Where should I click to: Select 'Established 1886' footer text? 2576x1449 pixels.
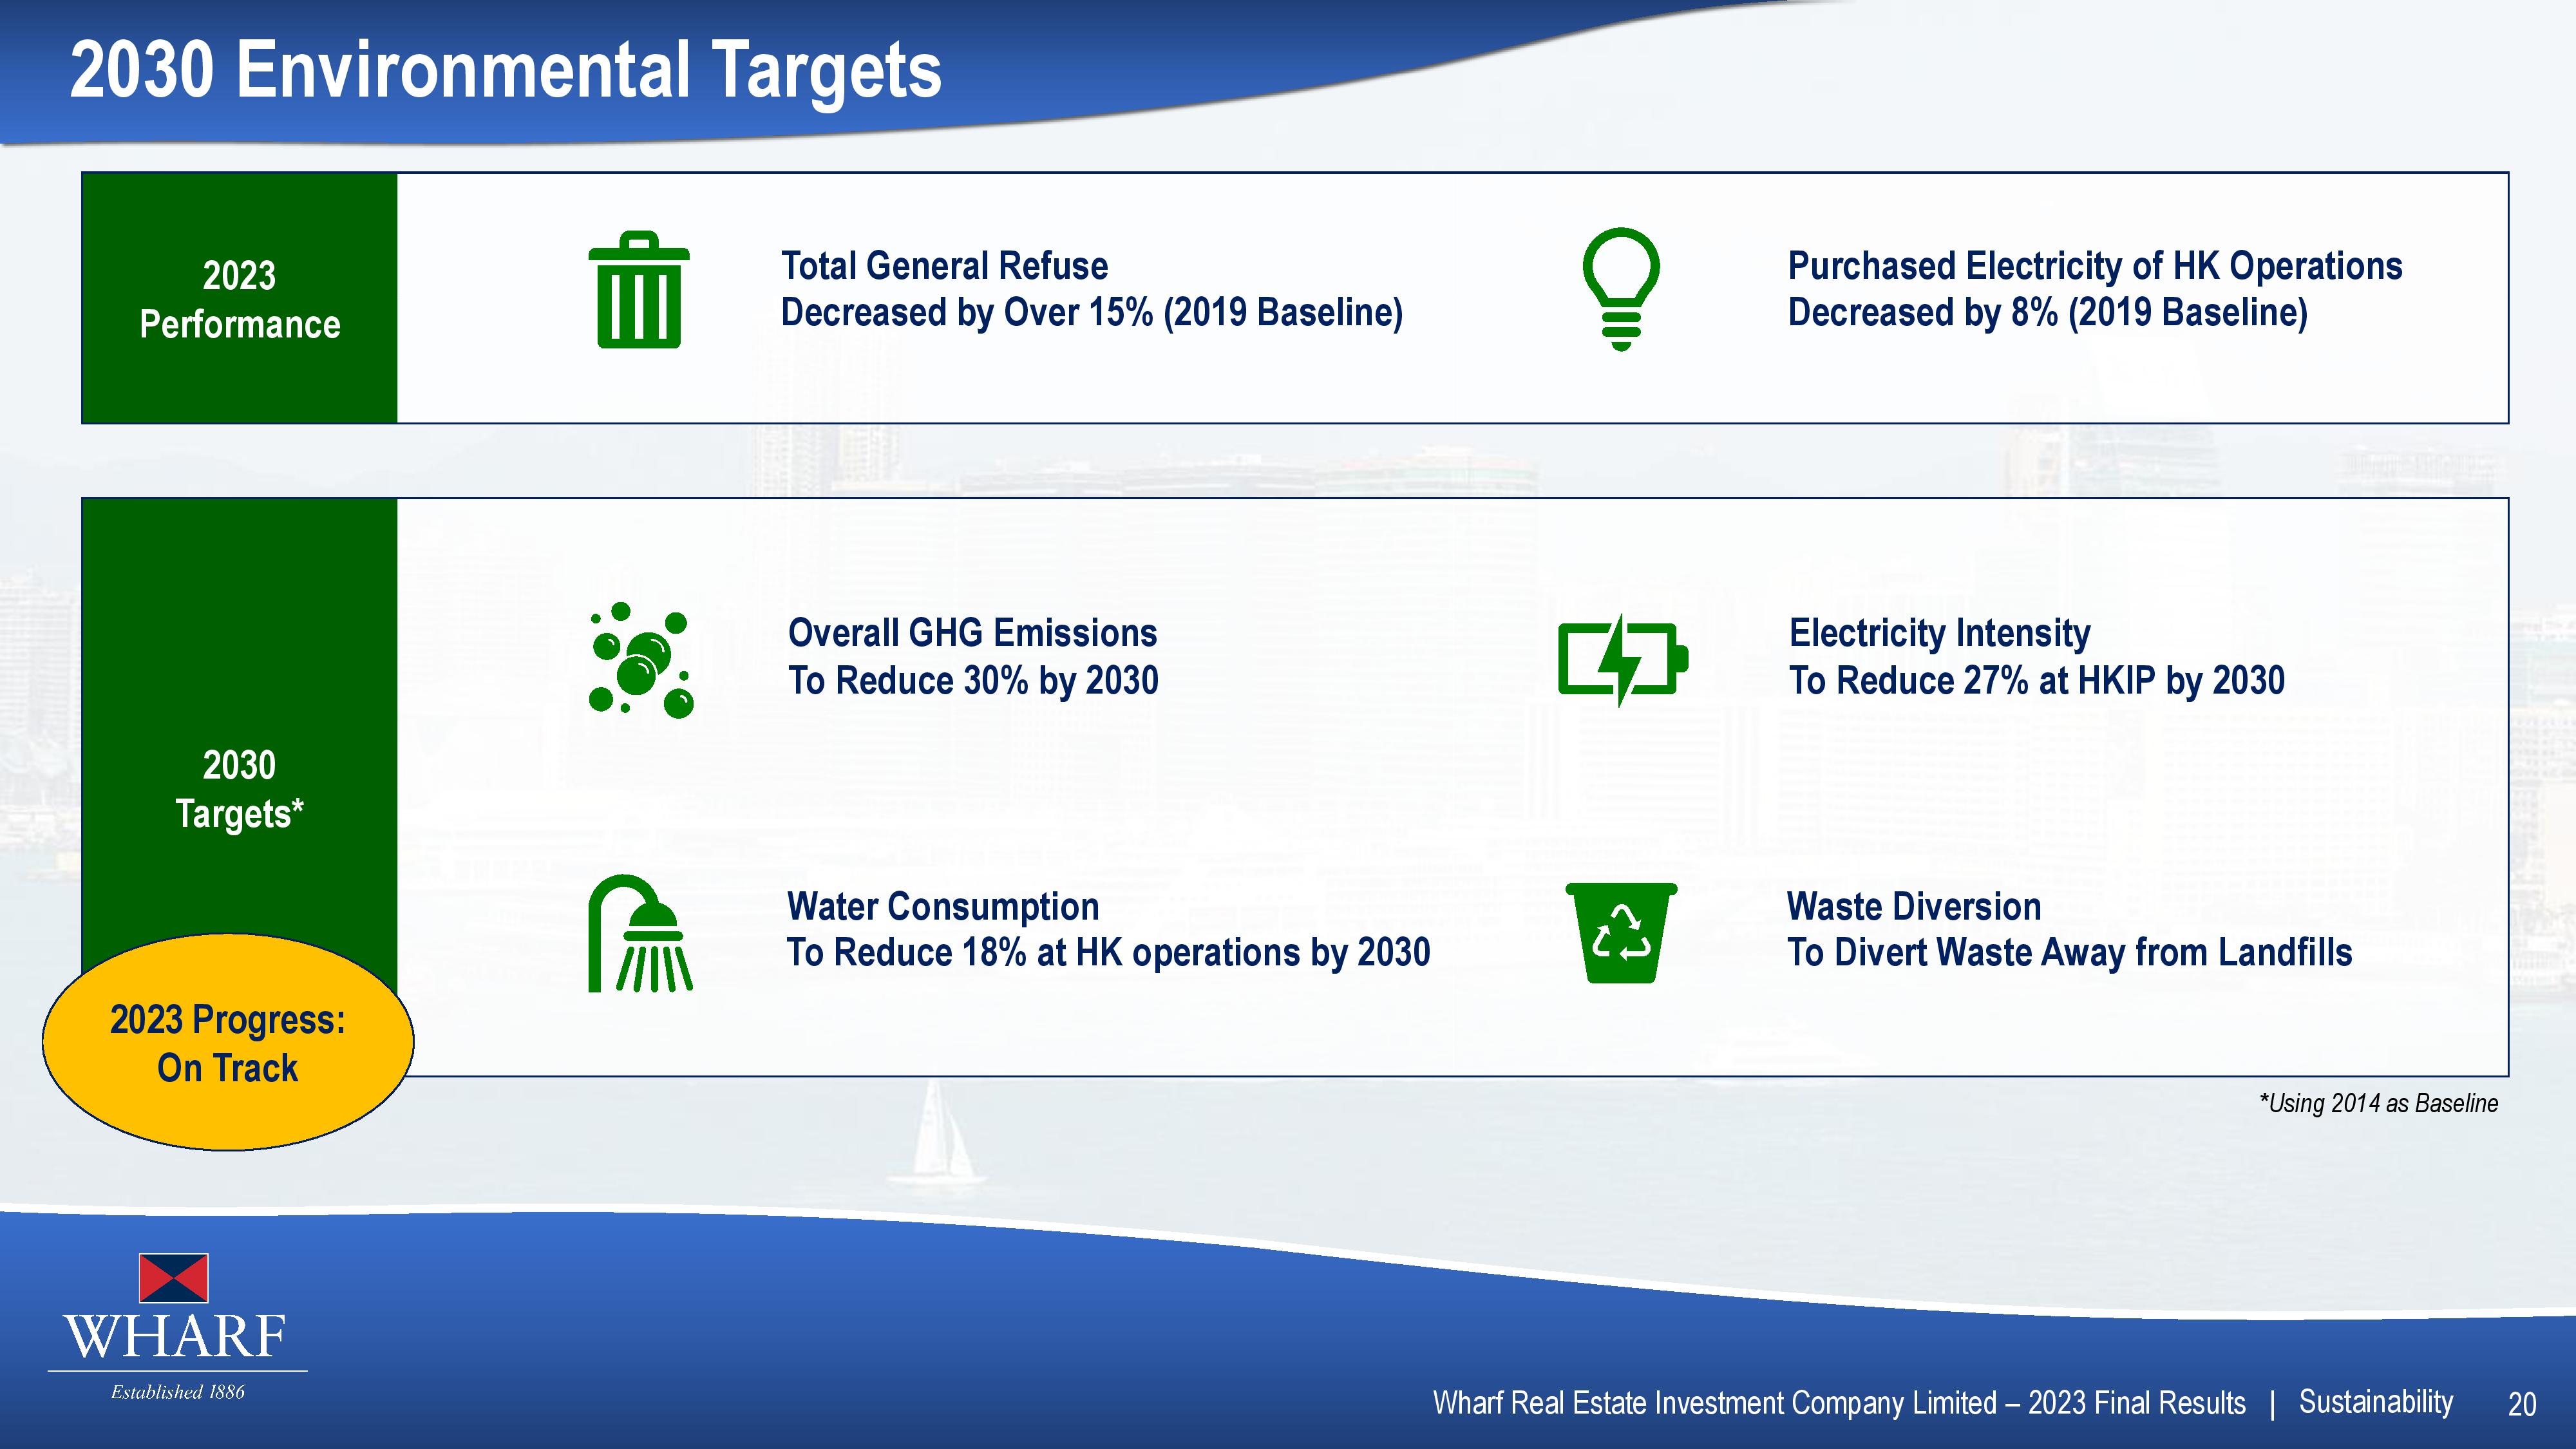[177, 1392]
